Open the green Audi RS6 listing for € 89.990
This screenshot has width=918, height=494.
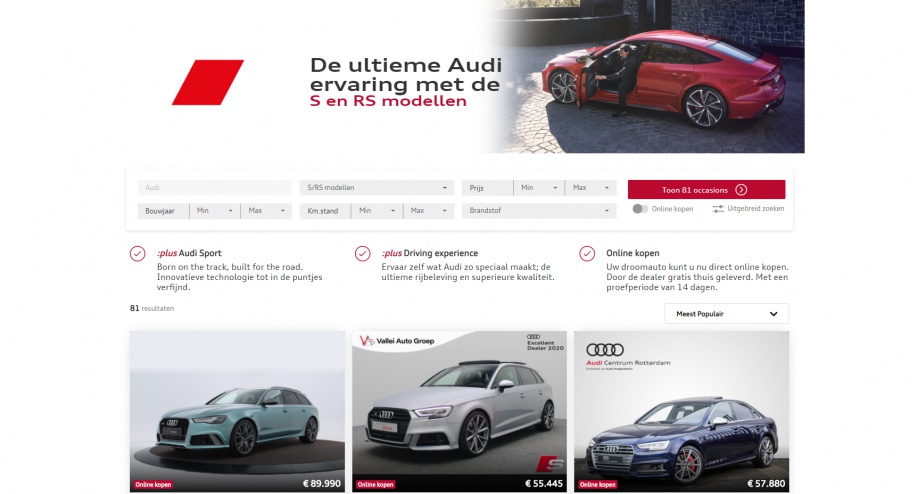pos(237,411)
